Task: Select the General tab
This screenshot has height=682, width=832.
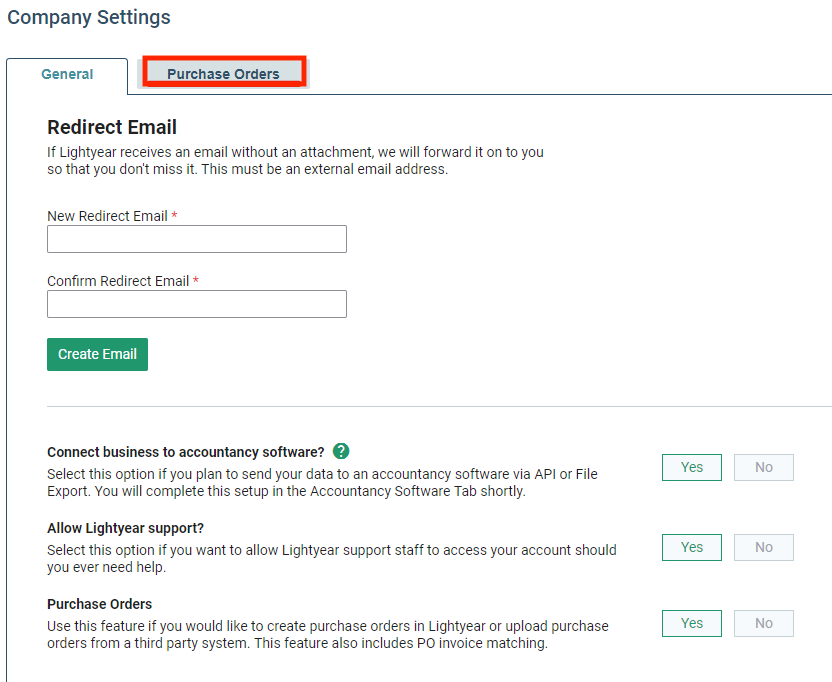Action: [x=67, y=74]
